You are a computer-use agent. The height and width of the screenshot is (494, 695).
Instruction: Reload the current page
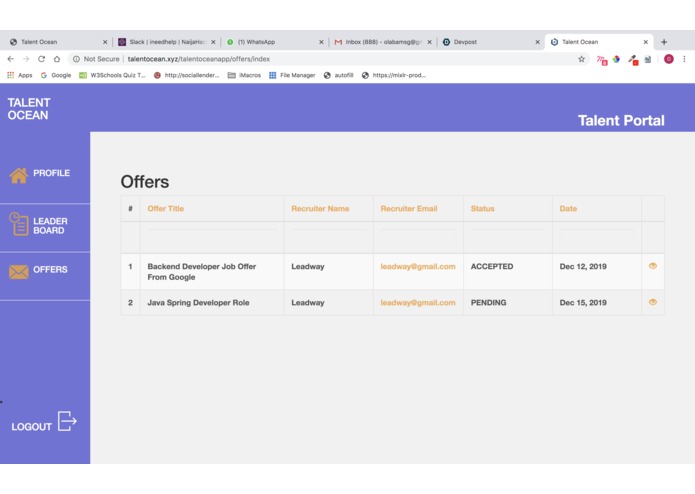41,59
